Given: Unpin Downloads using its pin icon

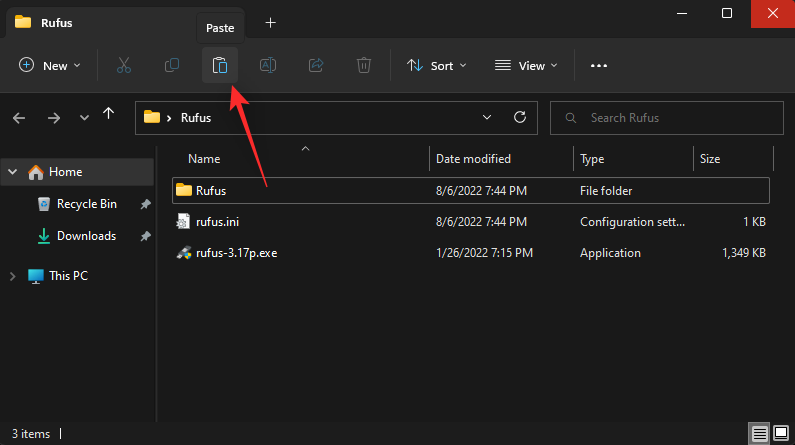Looking at the screenshot, I should [146, 236].
